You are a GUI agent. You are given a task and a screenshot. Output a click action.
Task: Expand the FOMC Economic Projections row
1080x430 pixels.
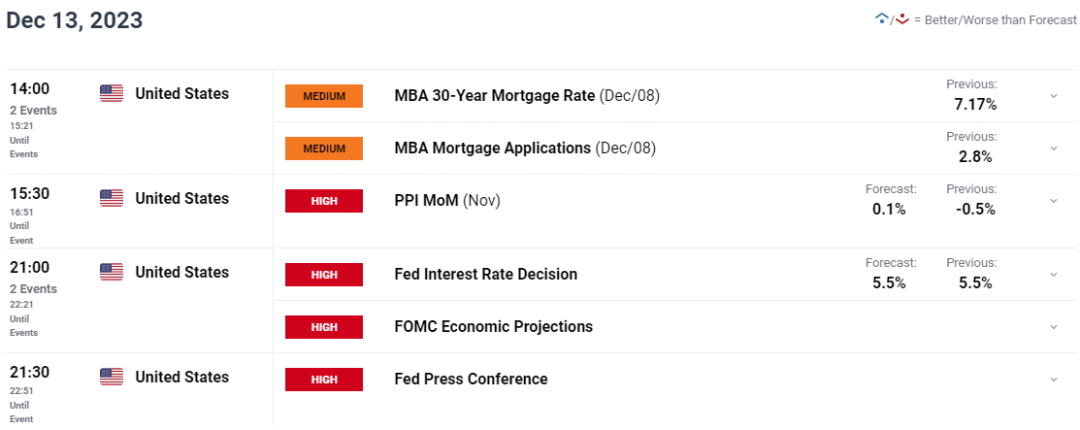(x=1053, y=327)
